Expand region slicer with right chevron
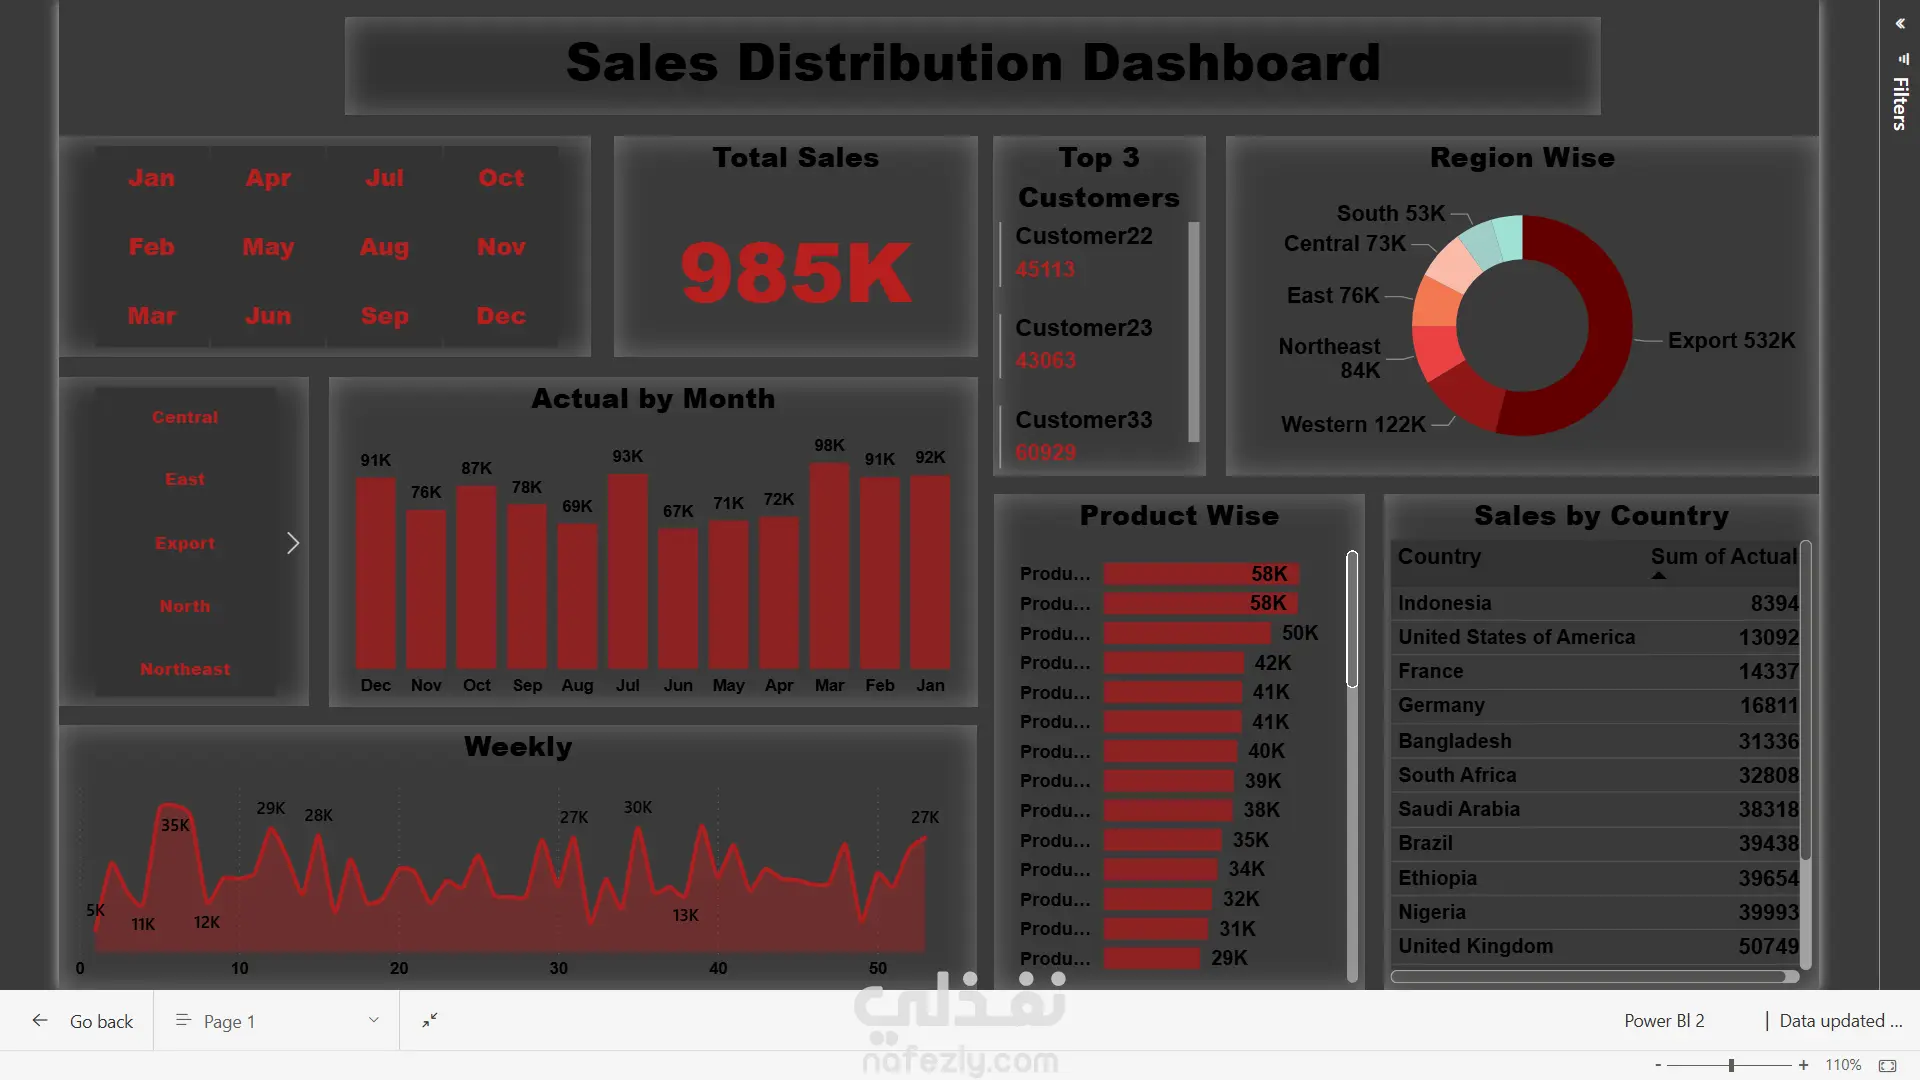Image resolution: width=1920 pixels, height=1080 pixels. pyautogui.click(x=293, y=543)
